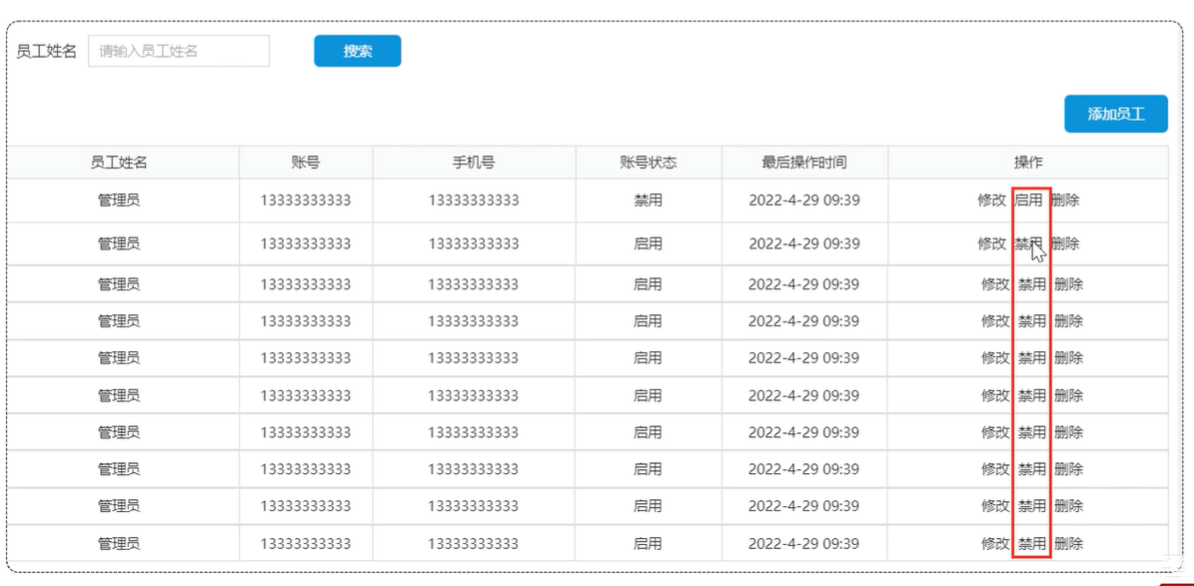The width and height of the screenshot is (1194, 586).
Task: Open 修改 in the eighth table row
Action: point(995,469)
